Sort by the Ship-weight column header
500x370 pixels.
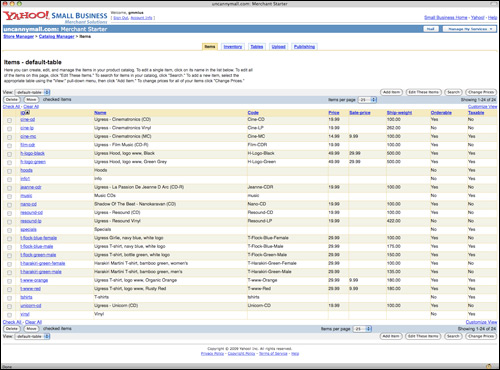(399, 113)
